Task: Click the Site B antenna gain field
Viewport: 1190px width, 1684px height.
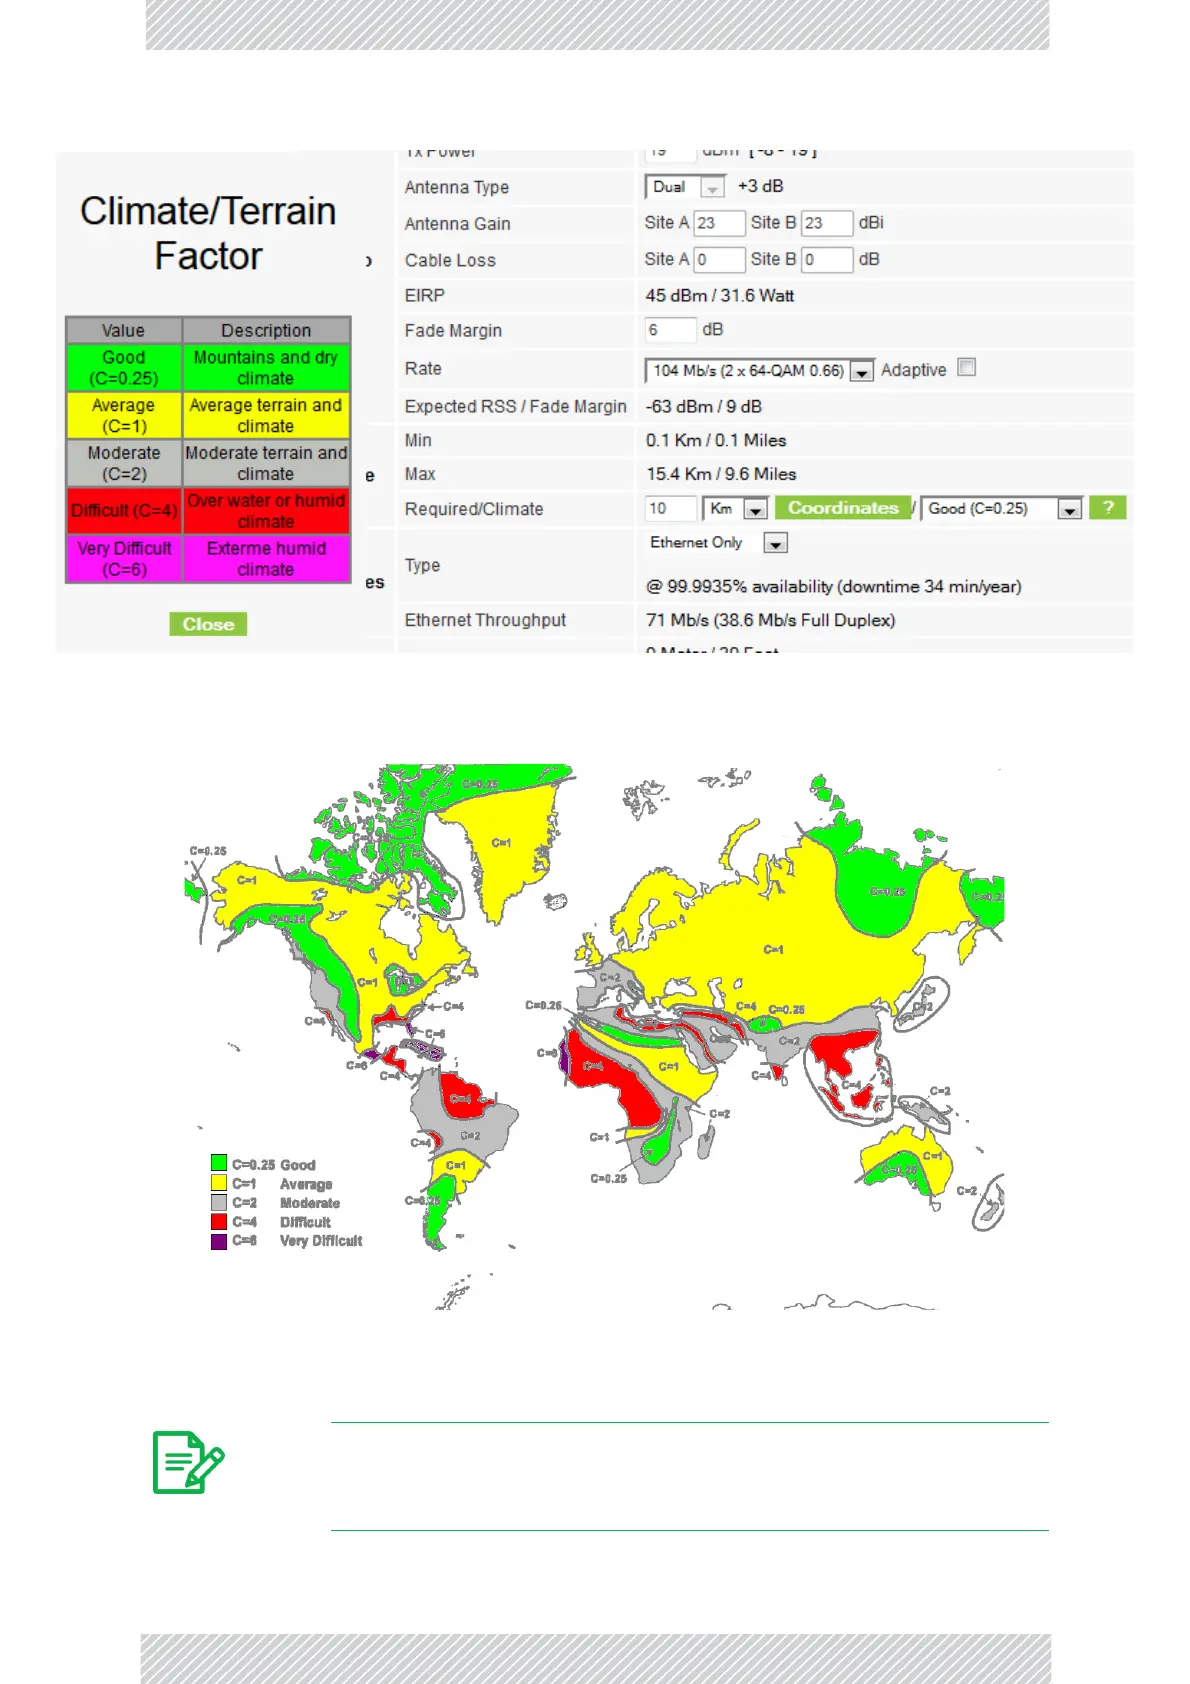Action: click(x=827, y=223)
